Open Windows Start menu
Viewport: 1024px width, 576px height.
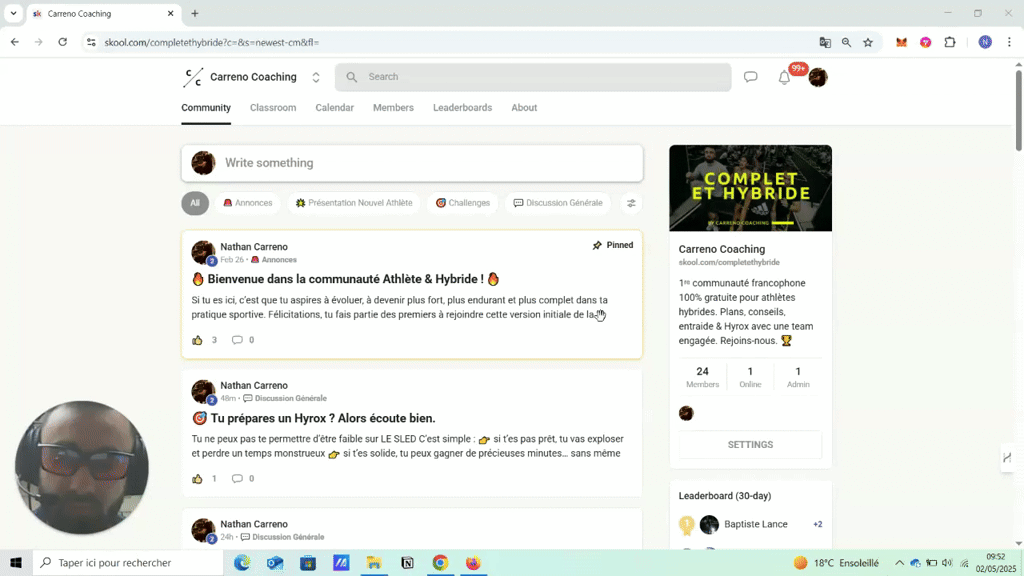(x=16, y=563)
